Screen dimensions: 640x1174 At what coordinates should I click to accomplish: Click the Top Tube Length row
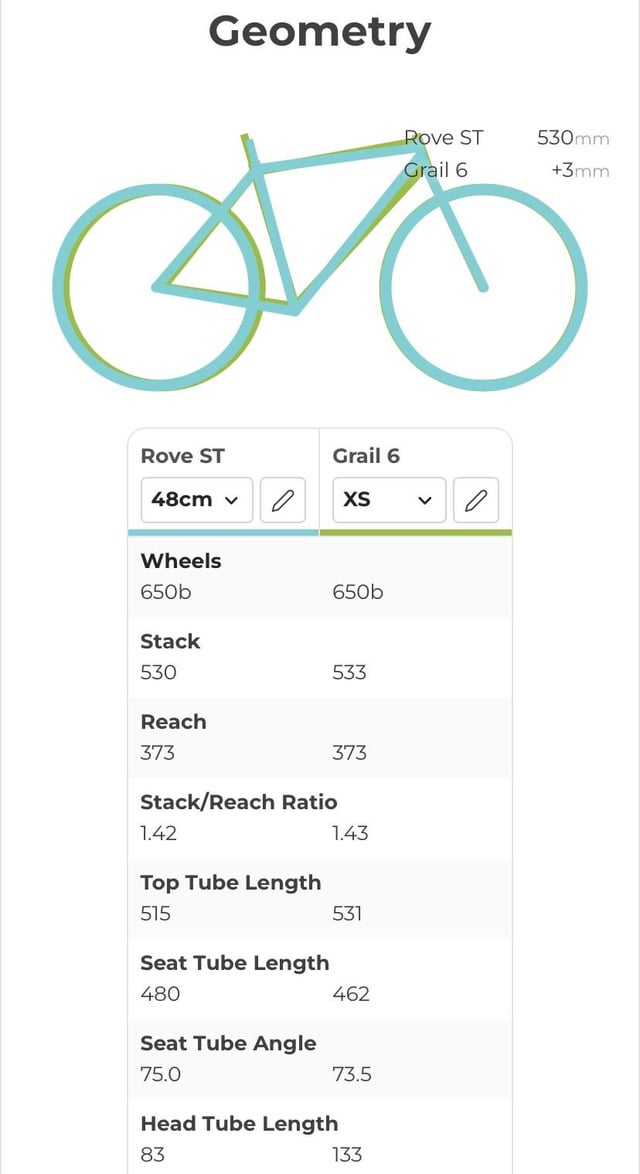tap(320, 898)
